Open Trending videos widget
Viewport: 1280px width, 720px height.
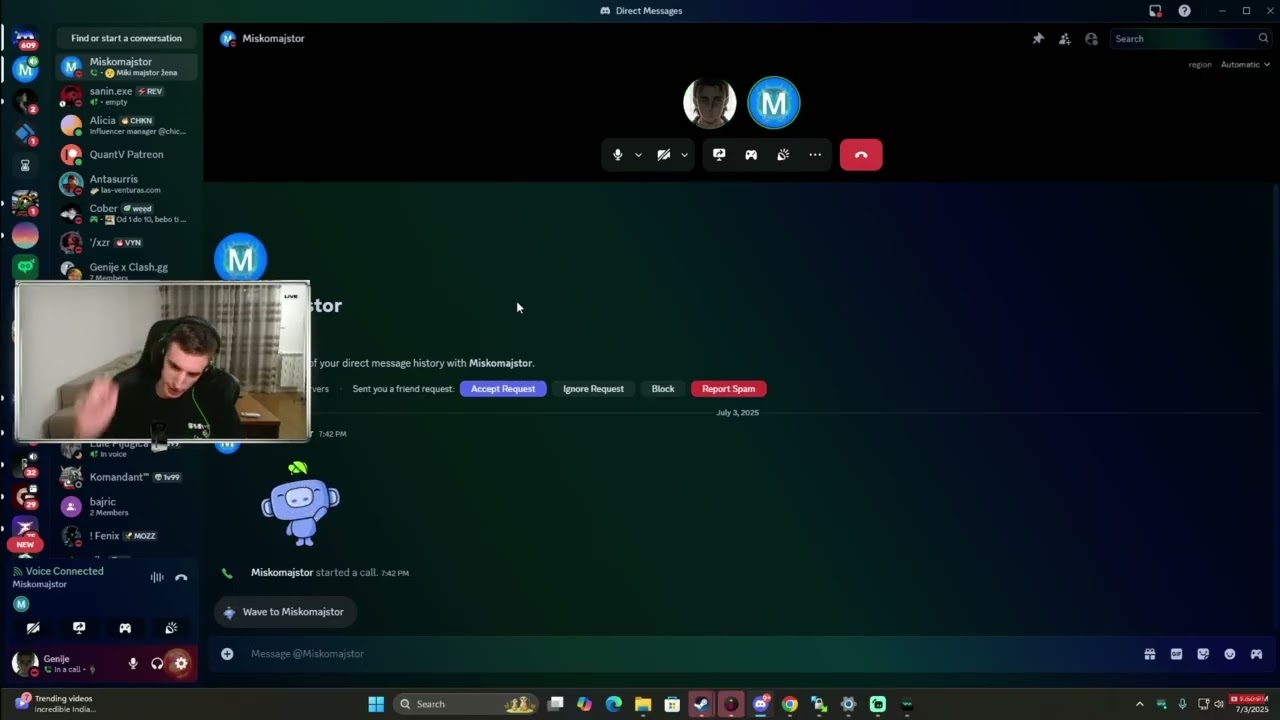56,704
